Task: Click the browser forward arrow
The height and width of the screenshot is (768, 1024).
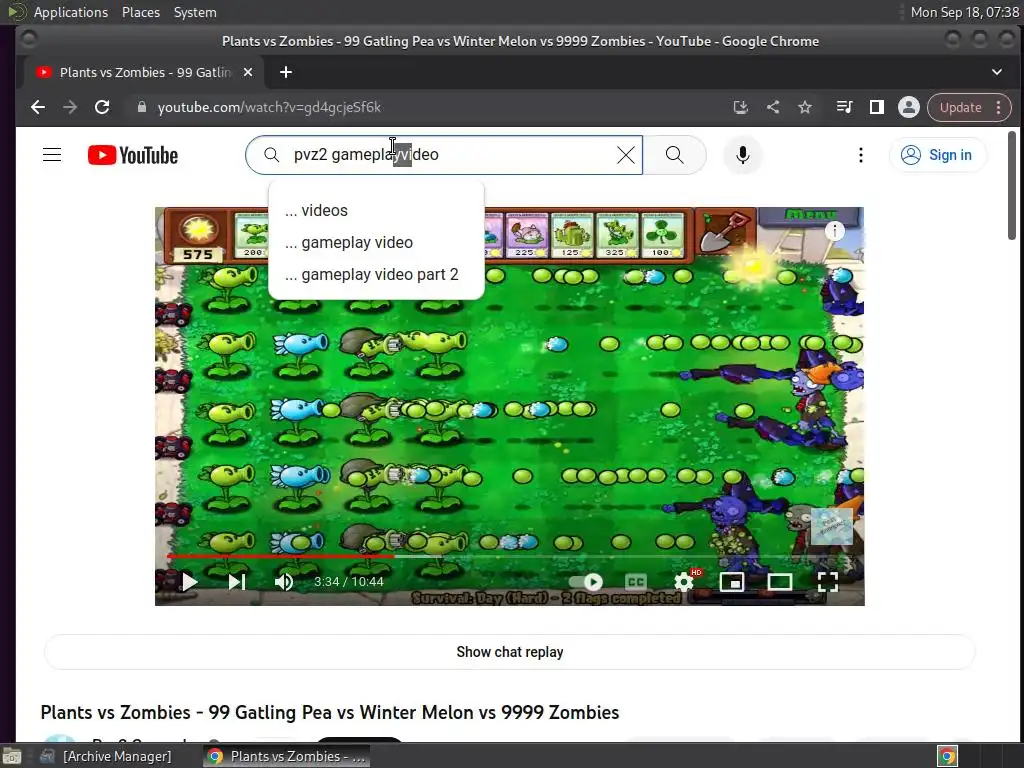Action: (70, 107)
